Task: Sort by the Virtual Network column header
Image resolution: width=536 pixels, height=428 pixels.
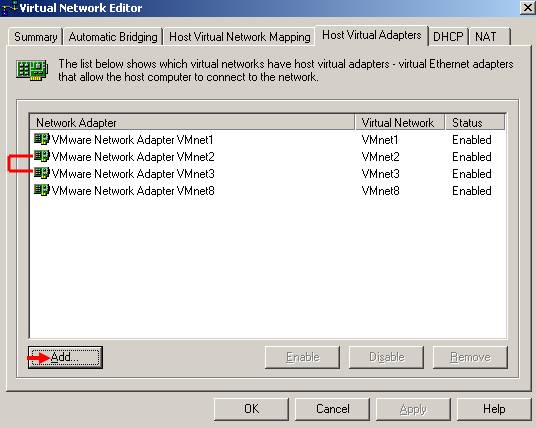Action: click(400, 122)
